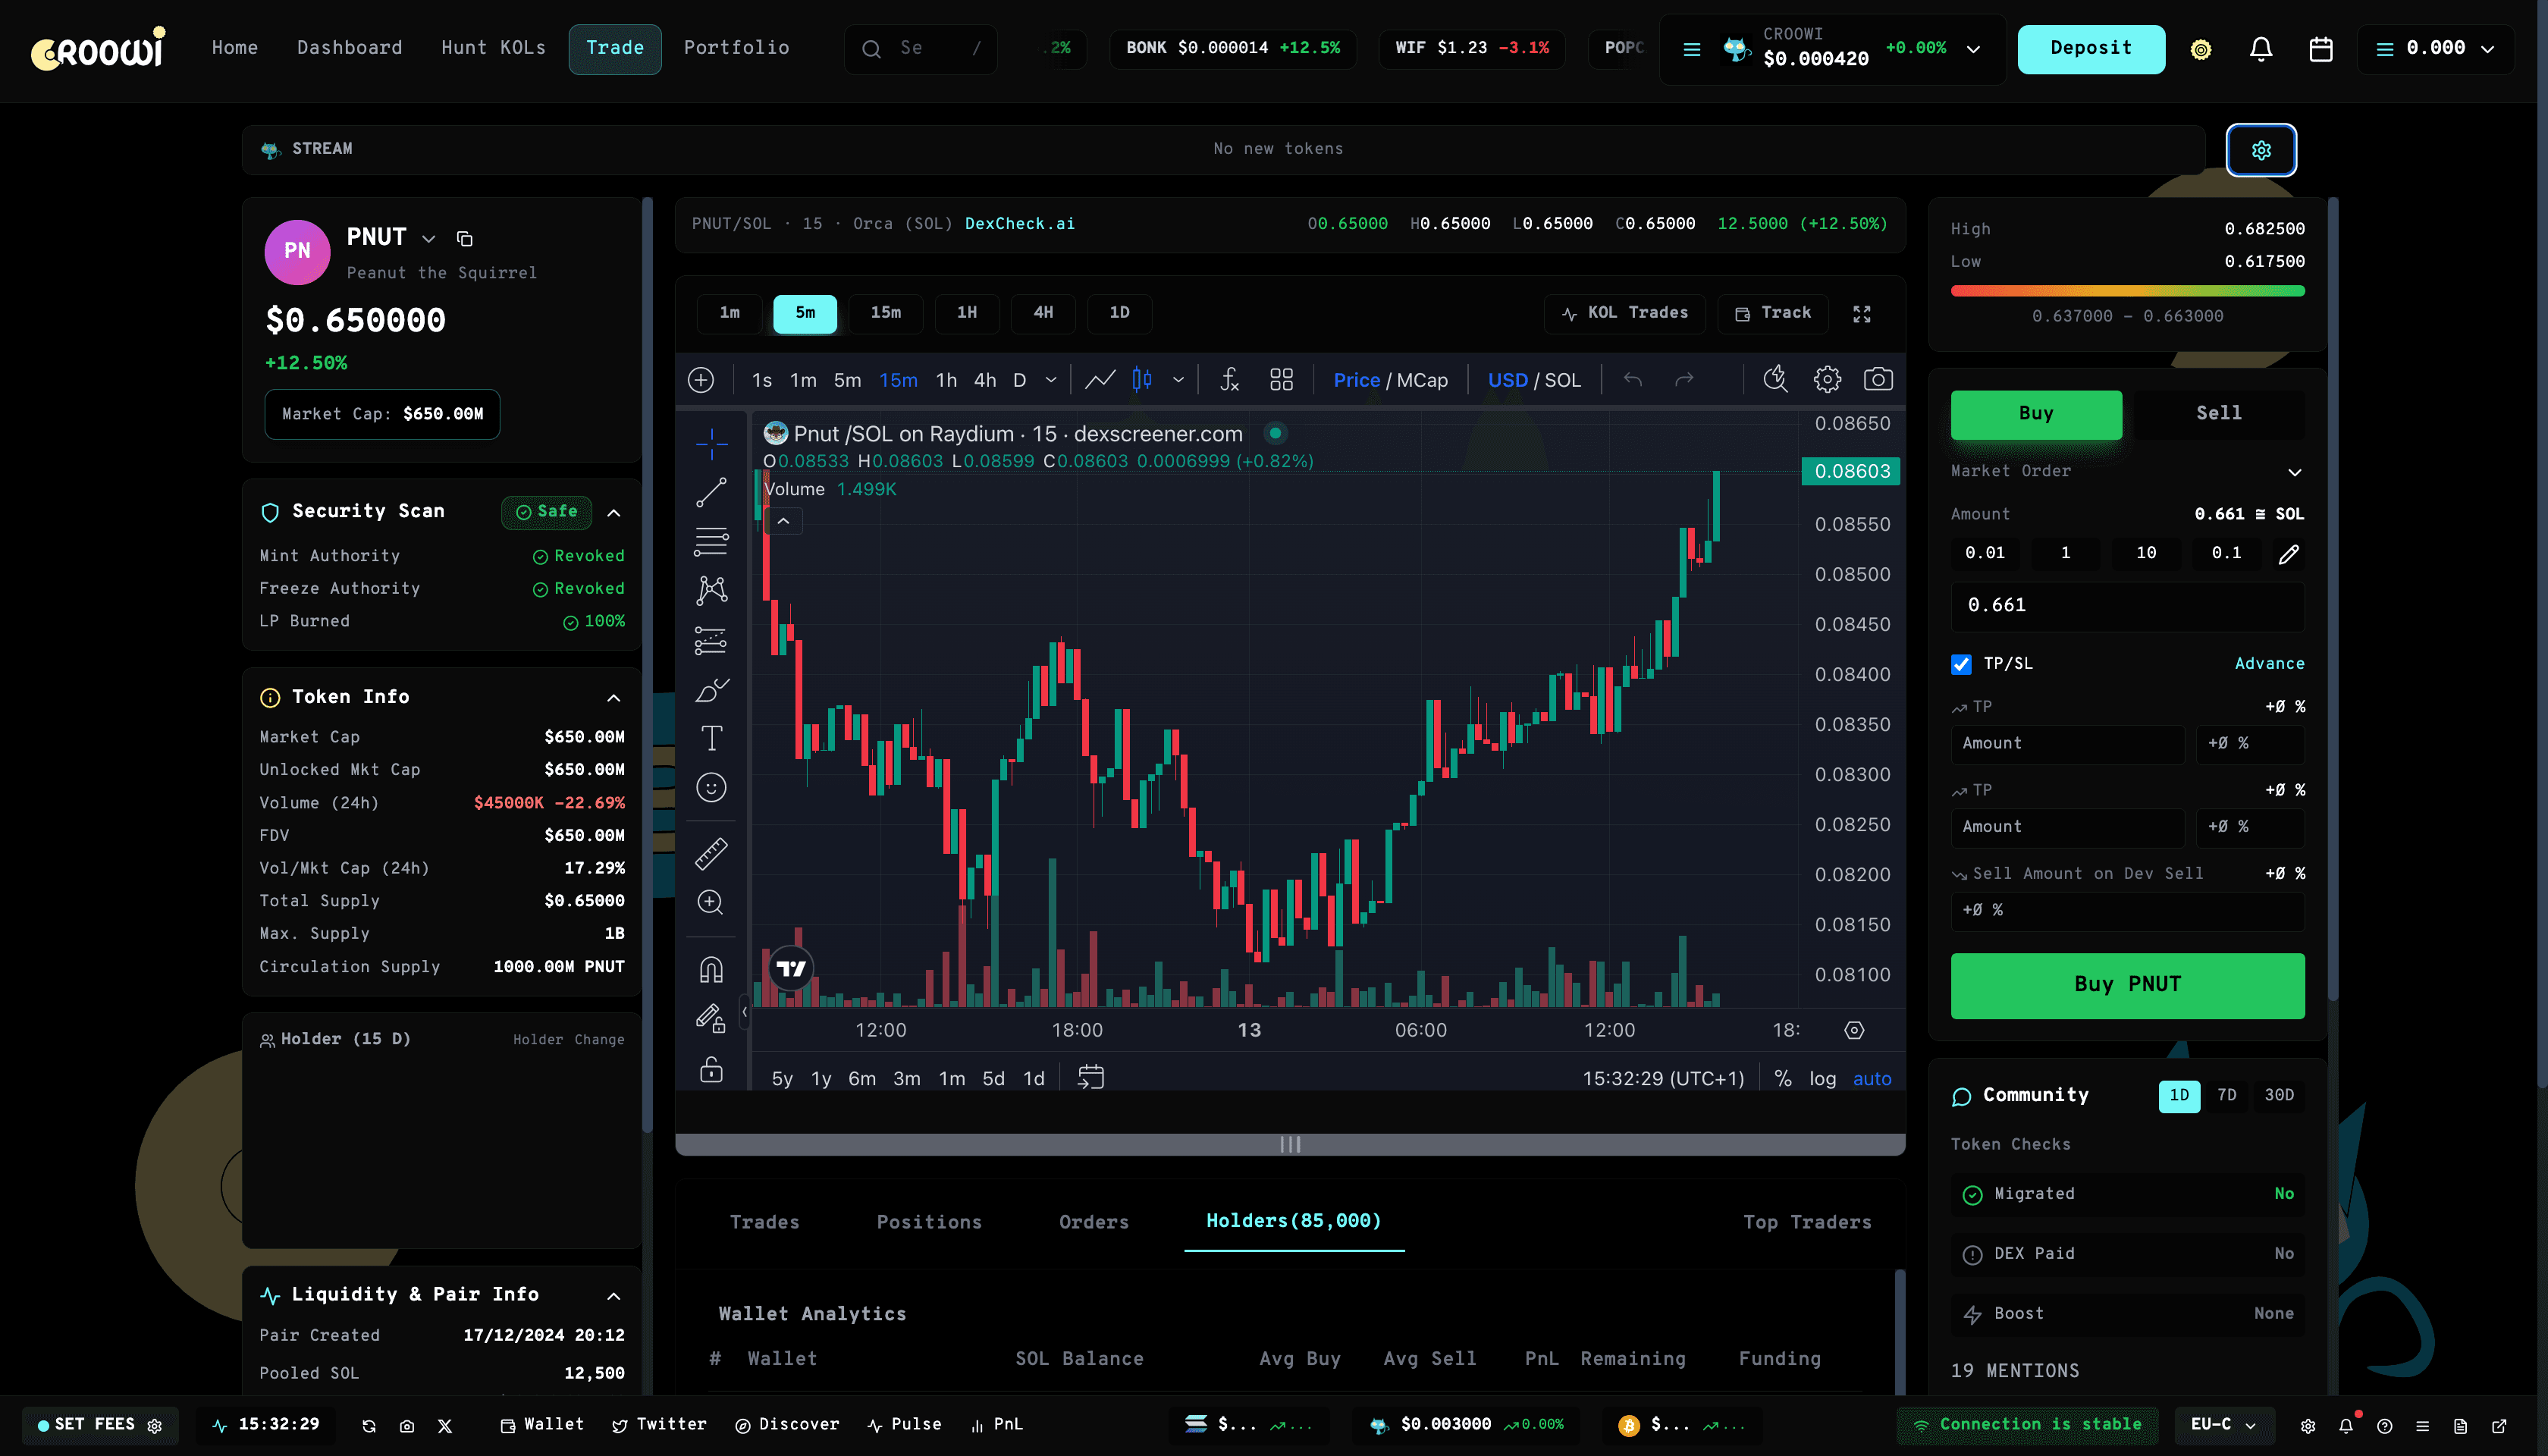Viewport: 2548px width, 1456px height.
Task: Click the high-low price range bar
Action: [2127, 291]
